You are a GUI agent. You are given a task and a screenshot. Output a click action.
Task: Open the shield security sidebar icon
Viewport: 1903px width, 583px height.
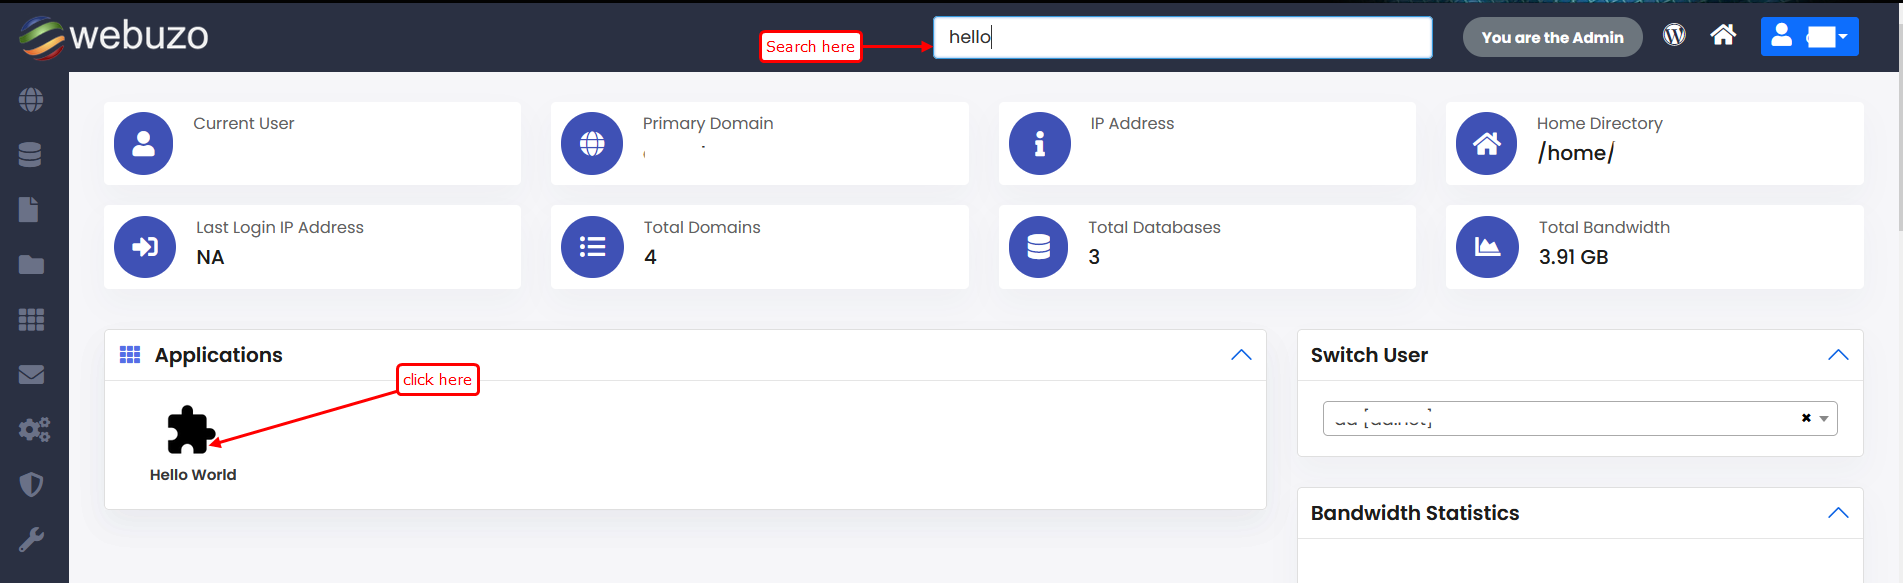pyautogui.click(x=31, y=485)
